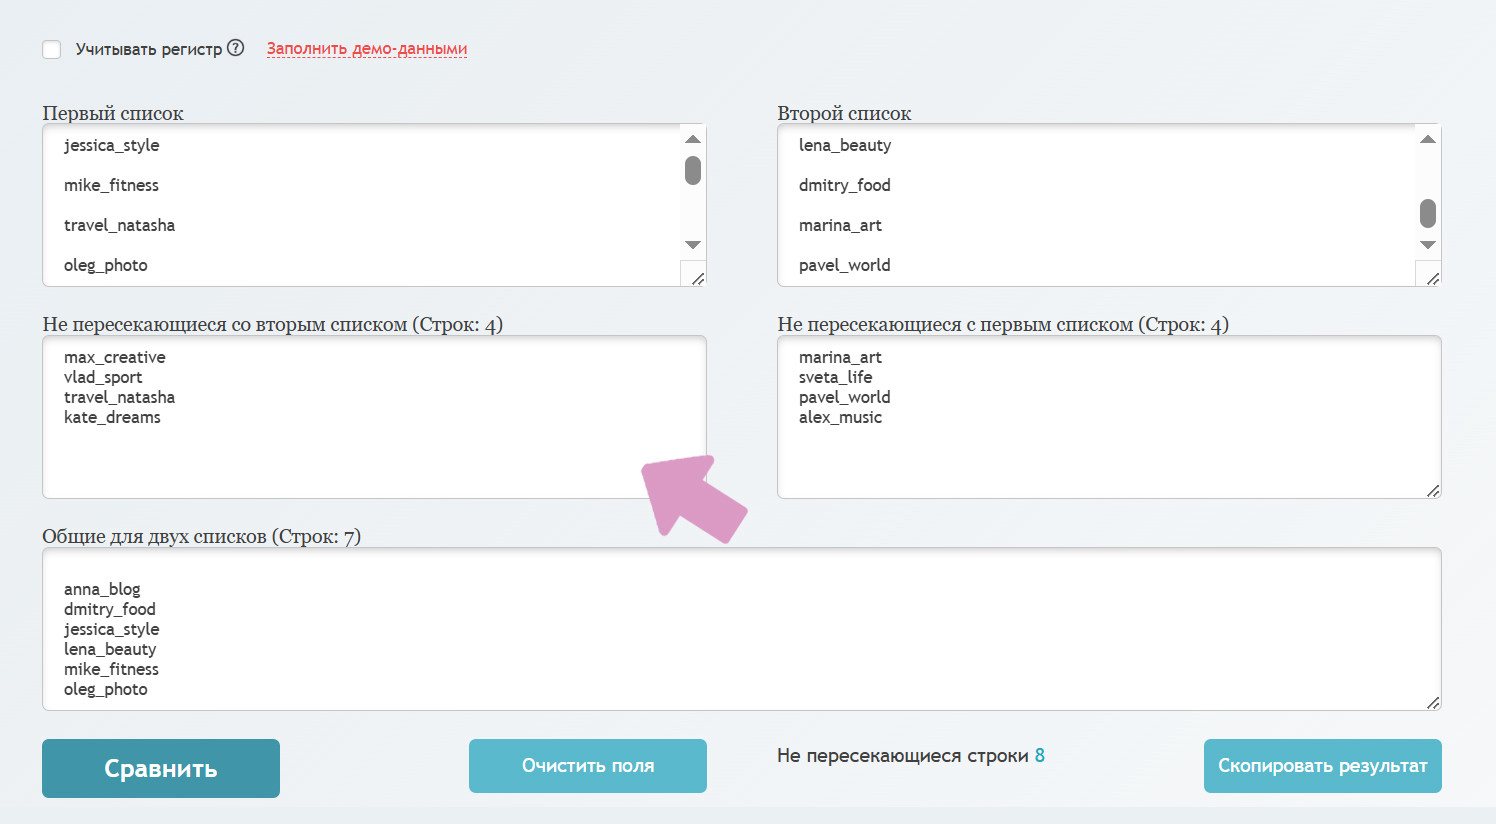Click marina_art in the right results
Image resolution: width=1496 pixels, height=824 pixels.
pyautogui.click(x=841, y=357)
